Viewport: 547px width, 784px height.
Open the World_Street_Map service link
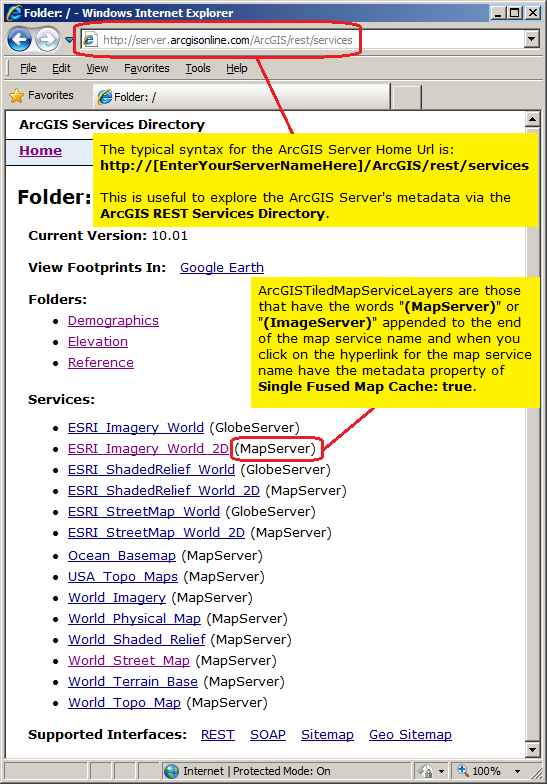coord(129,660)
